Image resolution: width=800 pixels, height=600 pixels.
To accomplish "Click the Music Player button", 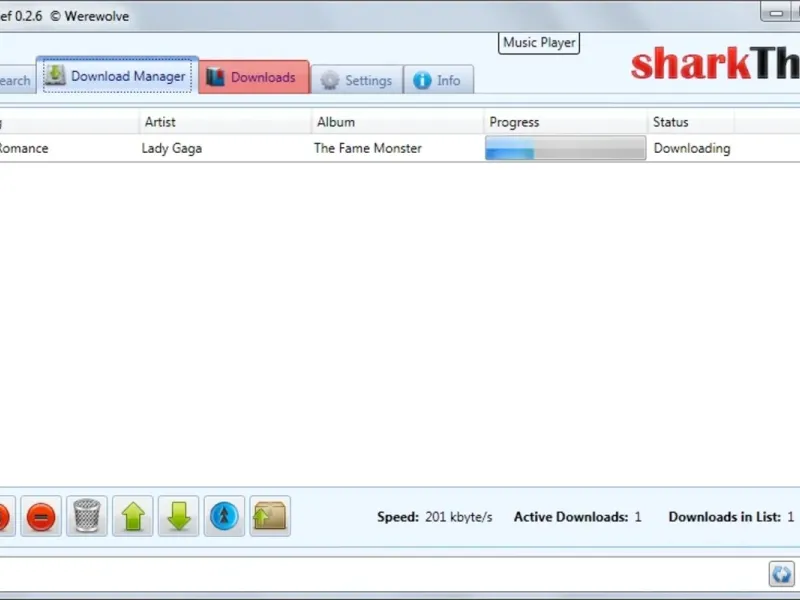I will coord(539,42).
